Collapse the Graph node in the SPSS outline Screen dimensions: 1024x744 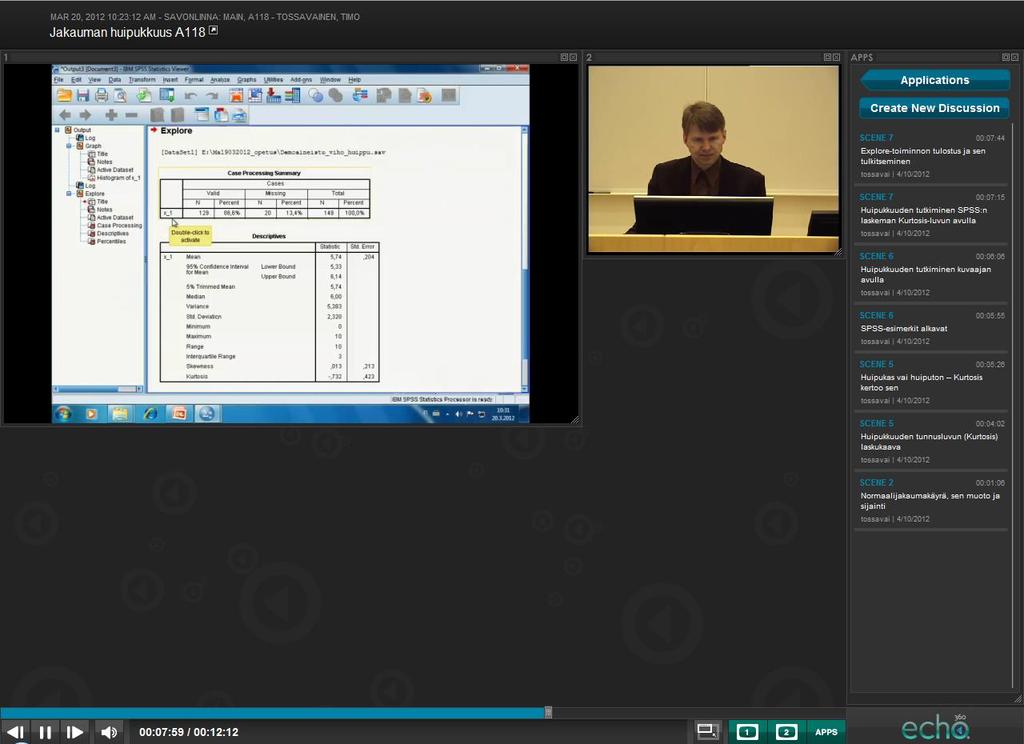pos(69,146)
